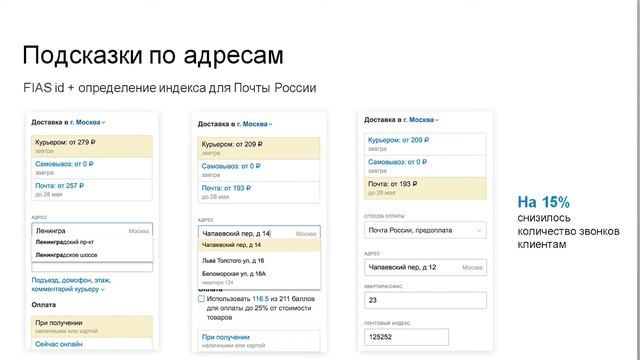Select Сейчас онлайн payment option

tap(92, 344)
